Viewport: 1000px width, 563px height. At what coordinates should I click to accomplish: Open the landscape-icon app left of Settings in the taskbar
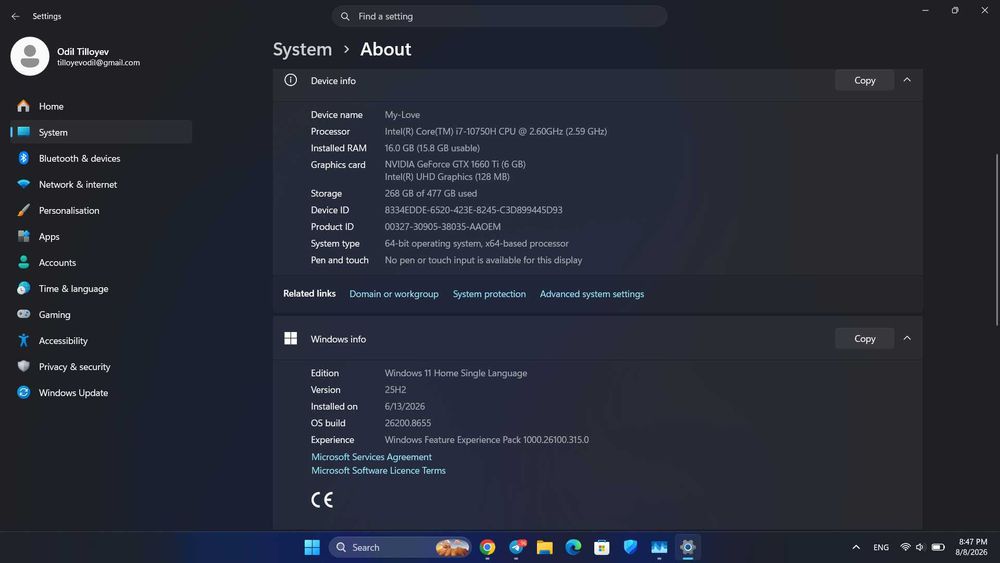[659, 547]
